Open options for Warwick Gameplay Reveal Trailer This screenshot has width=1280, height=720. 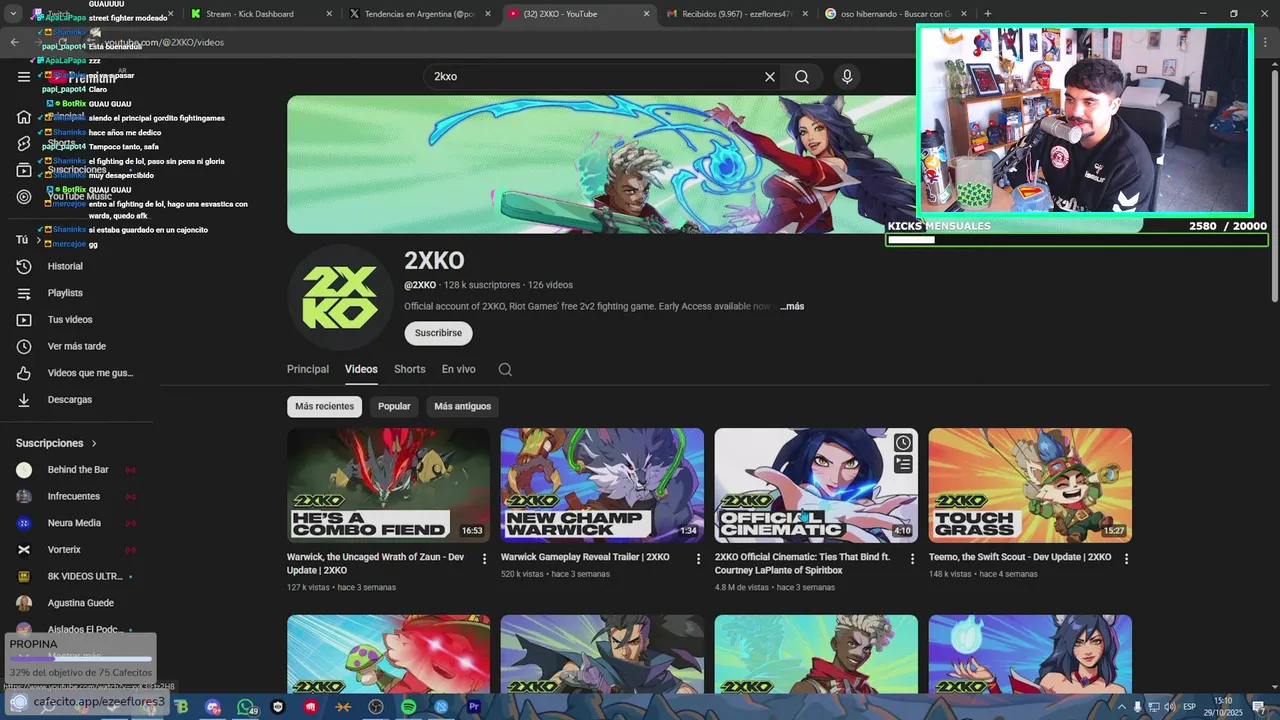[x=699, y=559]
